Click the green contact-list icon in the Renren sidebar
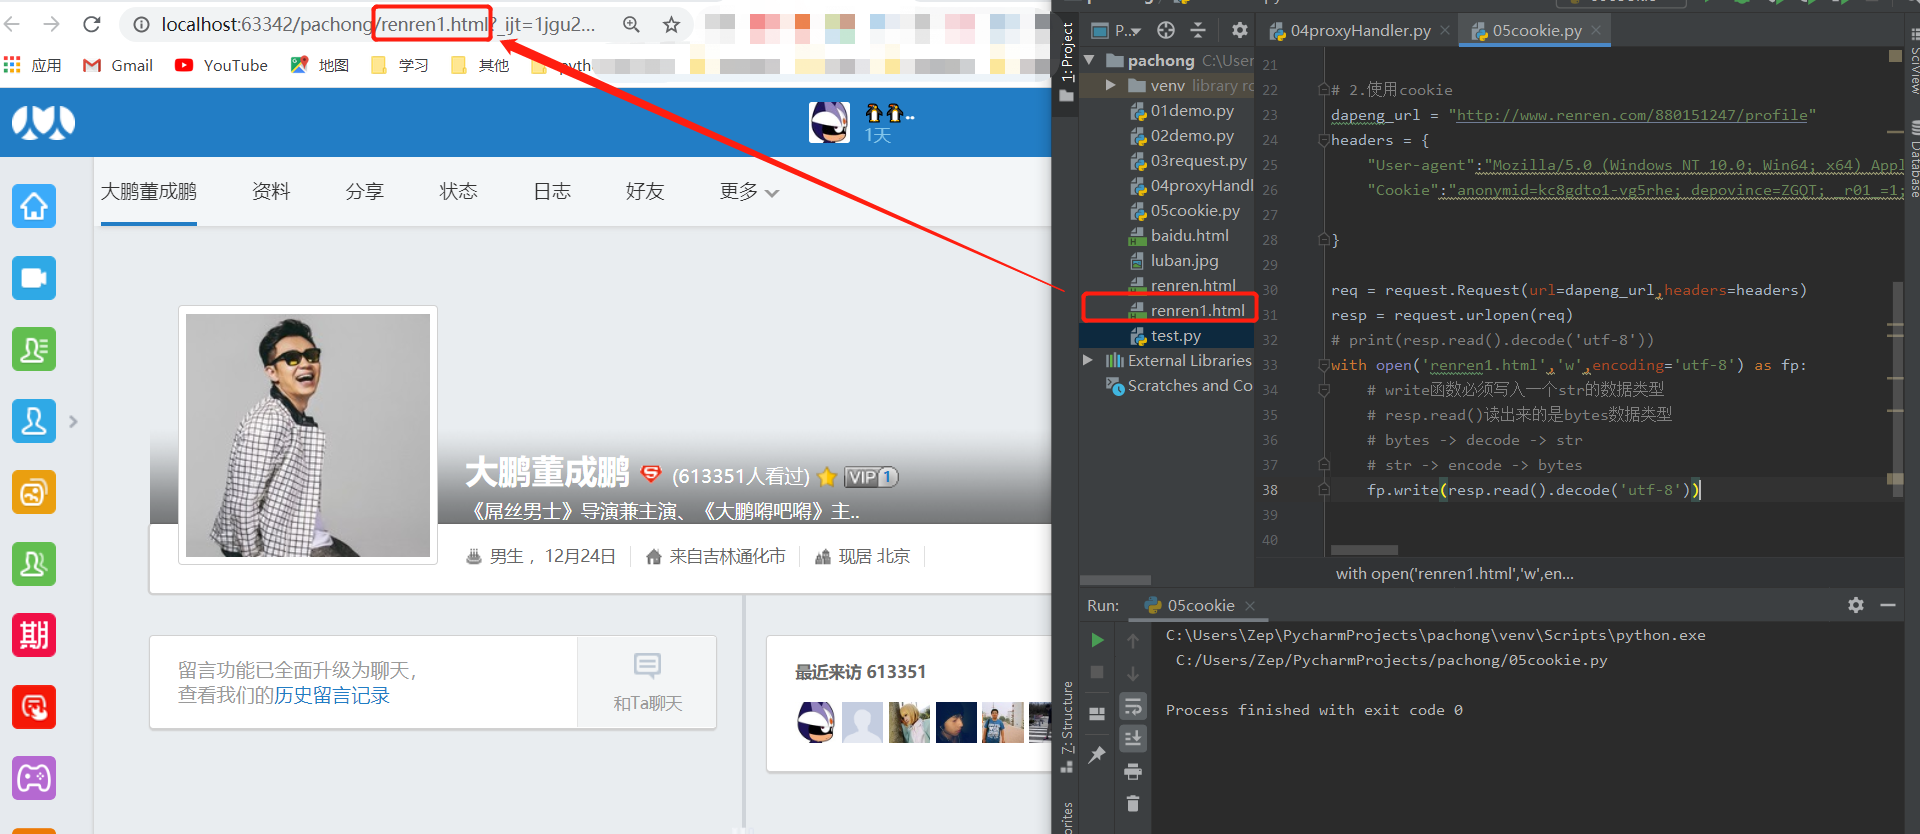 pyautogui.click(x=34, y=349)
